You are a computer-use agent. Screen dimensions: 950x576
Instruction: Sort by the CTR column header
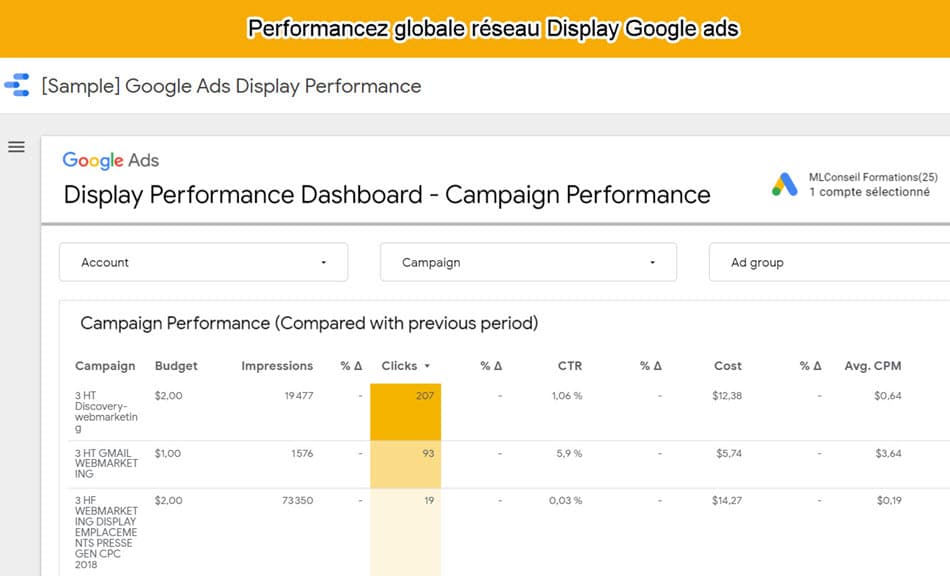tap(570, 366)
